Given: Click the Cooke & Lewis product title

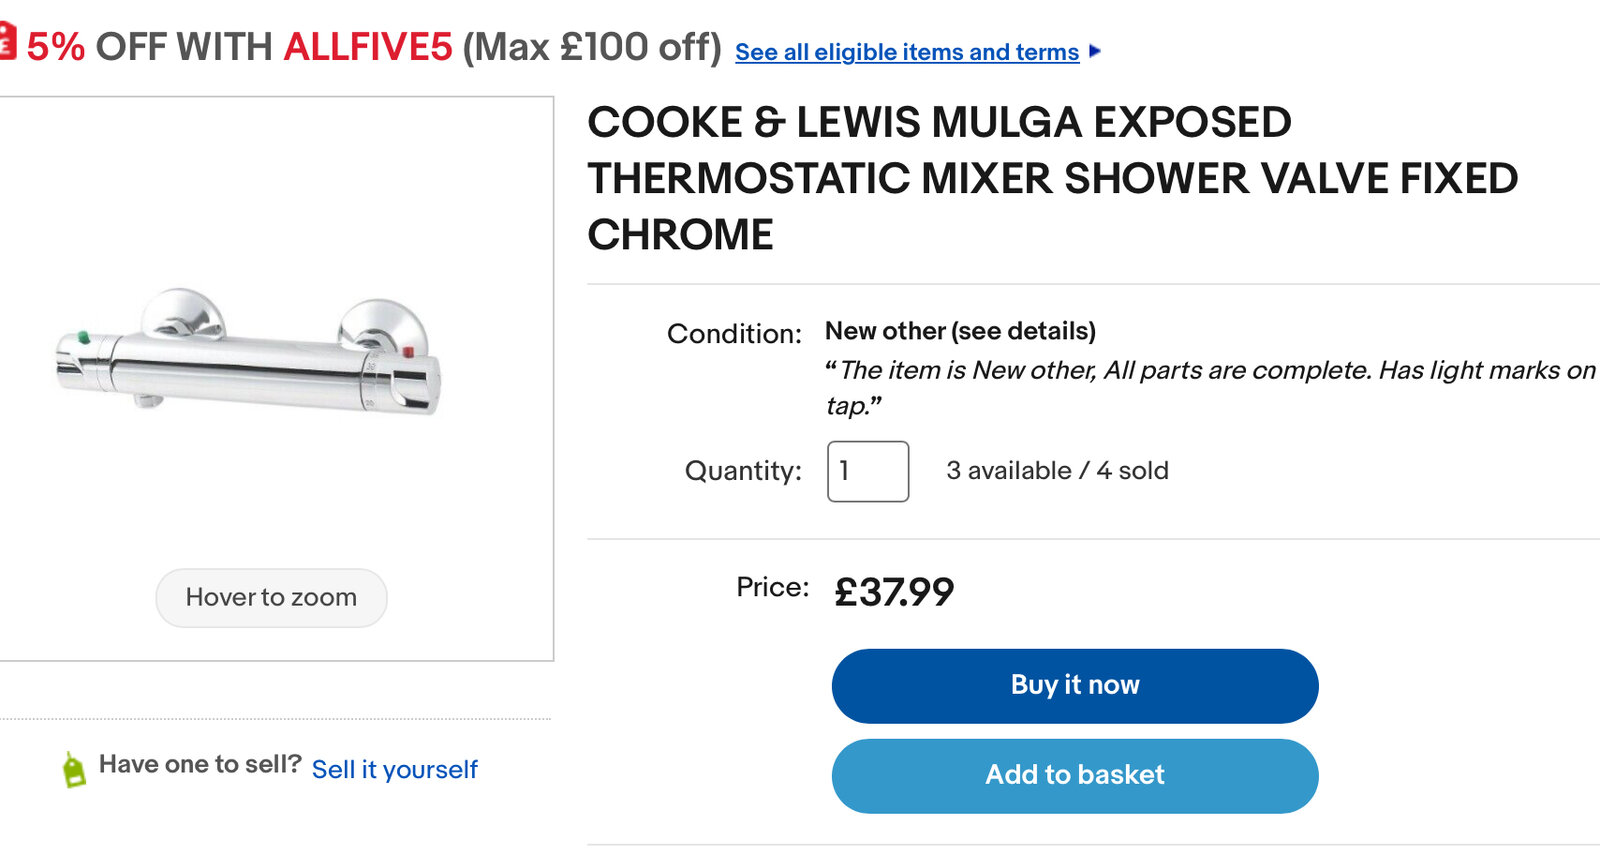Looking at the screenshot, I should point(1051,178).
